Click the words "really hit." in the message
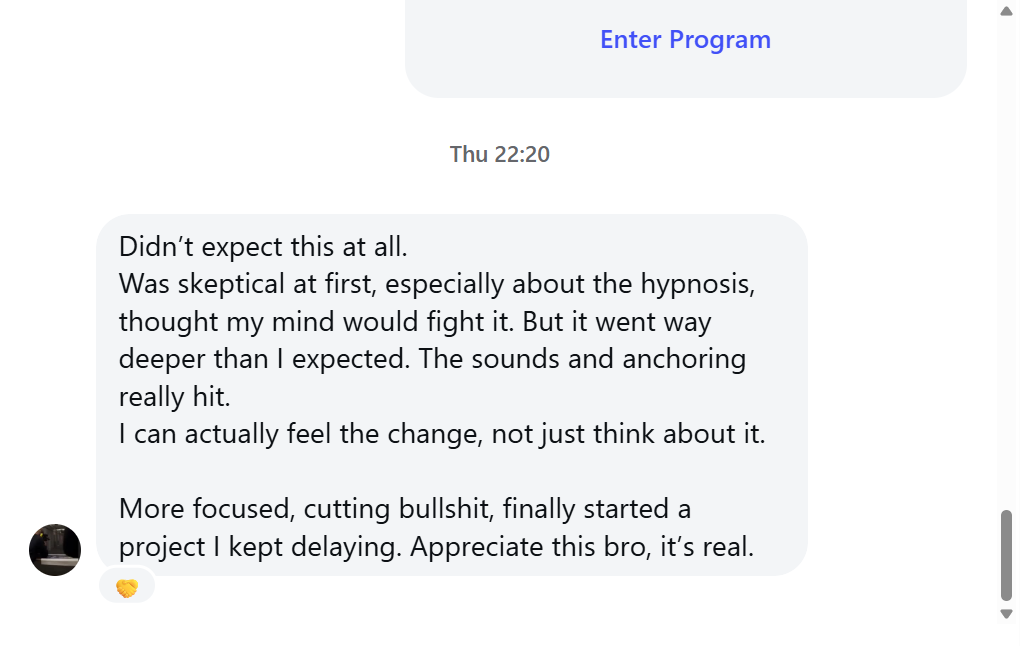The image size is (1020, 646). coord(175,397)
